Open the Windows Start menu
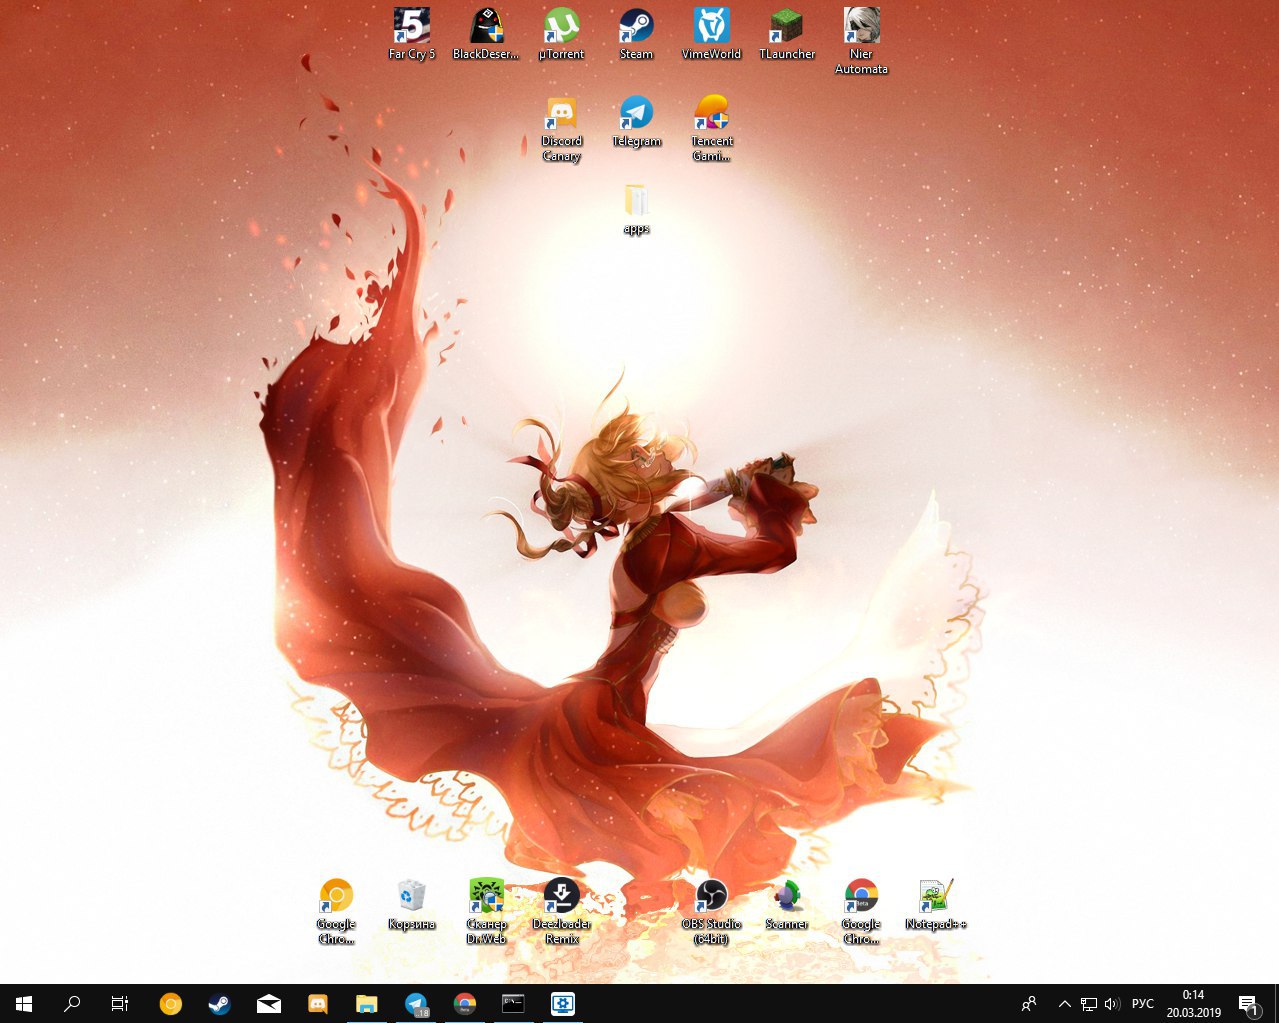The height and width of the screenshot is (1023, 1279). pos(24,1004)
